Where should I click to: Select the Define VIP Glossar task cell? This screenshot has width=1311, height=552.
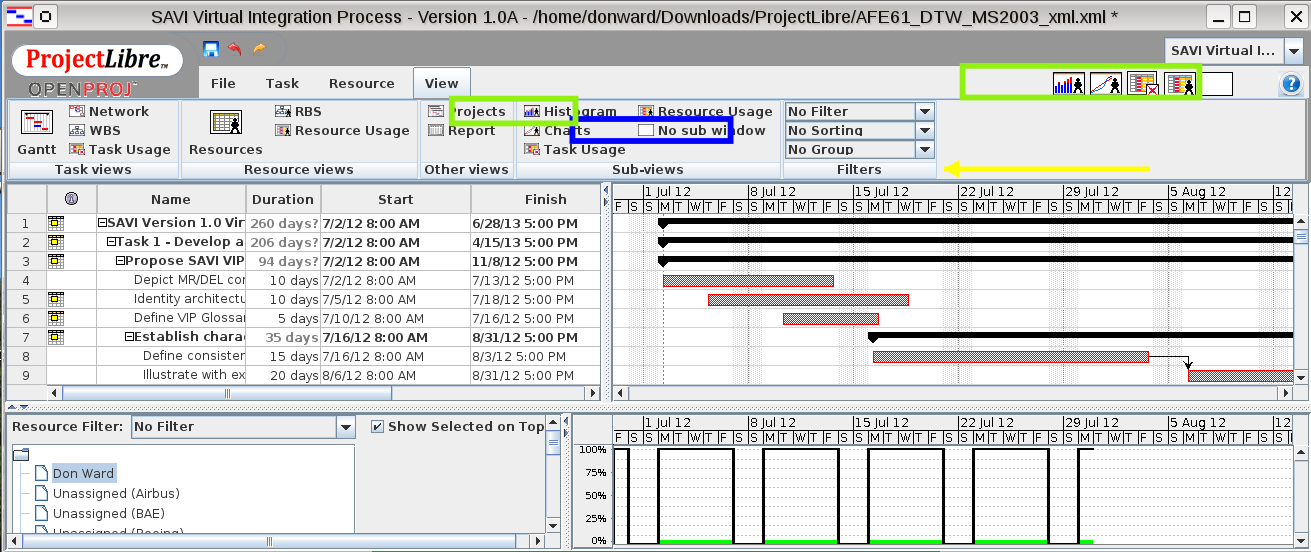171,318
